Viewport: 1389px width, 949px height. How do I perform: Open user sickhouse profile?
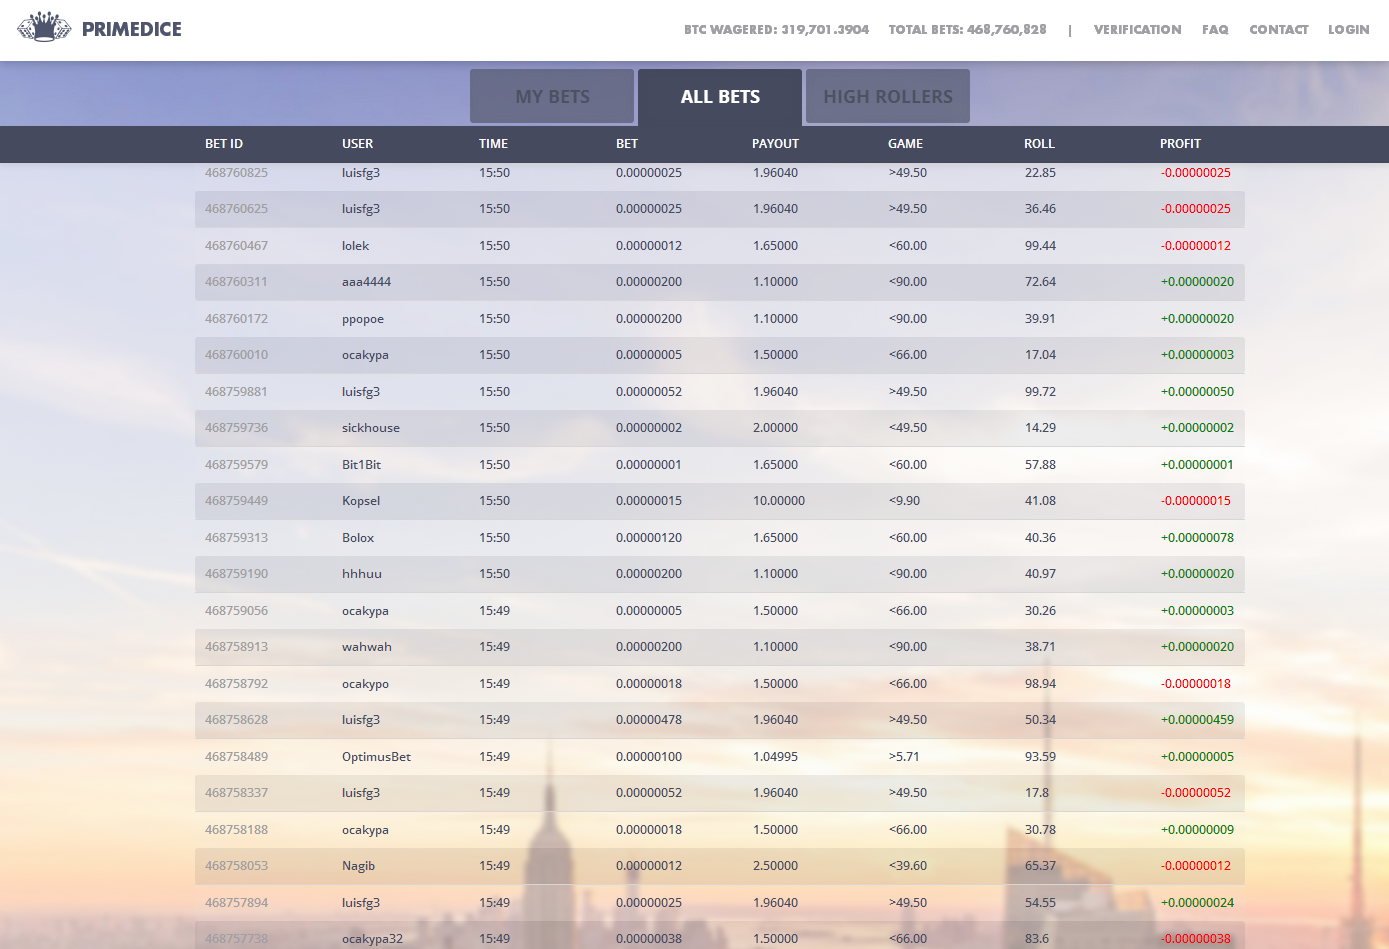370,428
